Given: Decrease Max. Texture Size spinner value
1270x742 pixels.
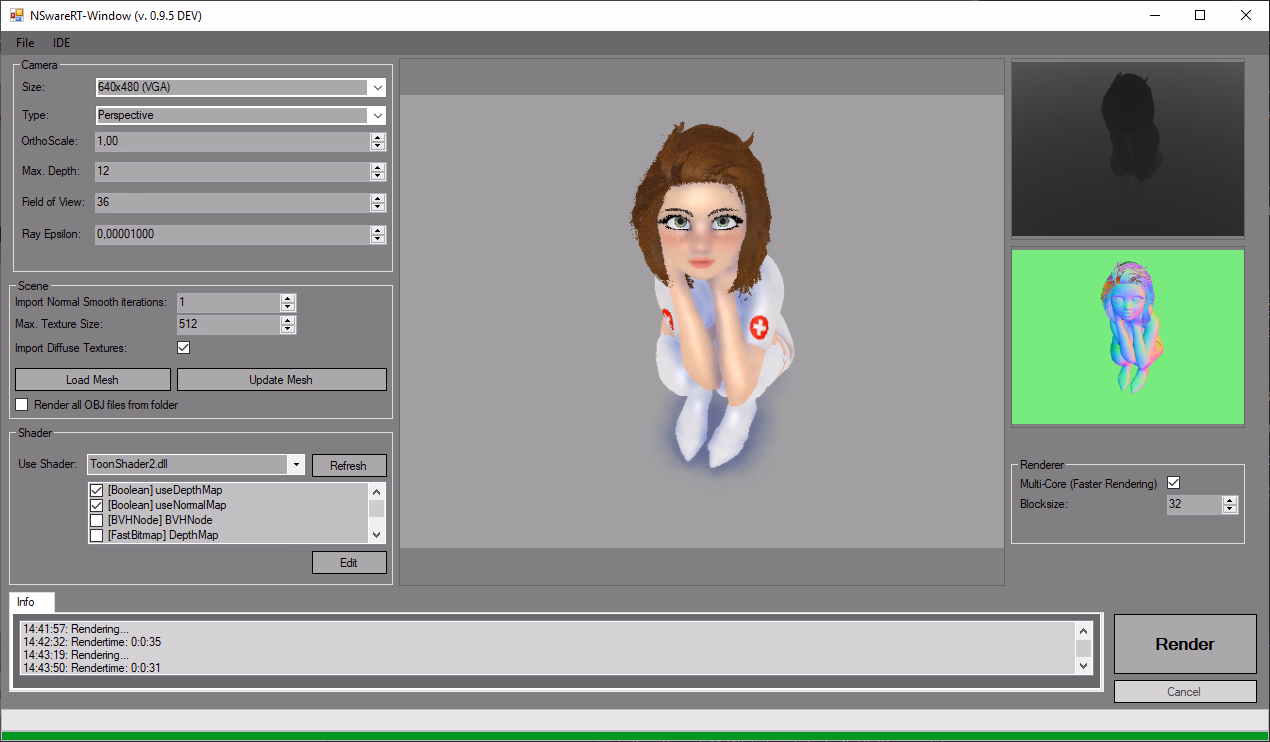Looking at the screenshot, I should [288, 329].
